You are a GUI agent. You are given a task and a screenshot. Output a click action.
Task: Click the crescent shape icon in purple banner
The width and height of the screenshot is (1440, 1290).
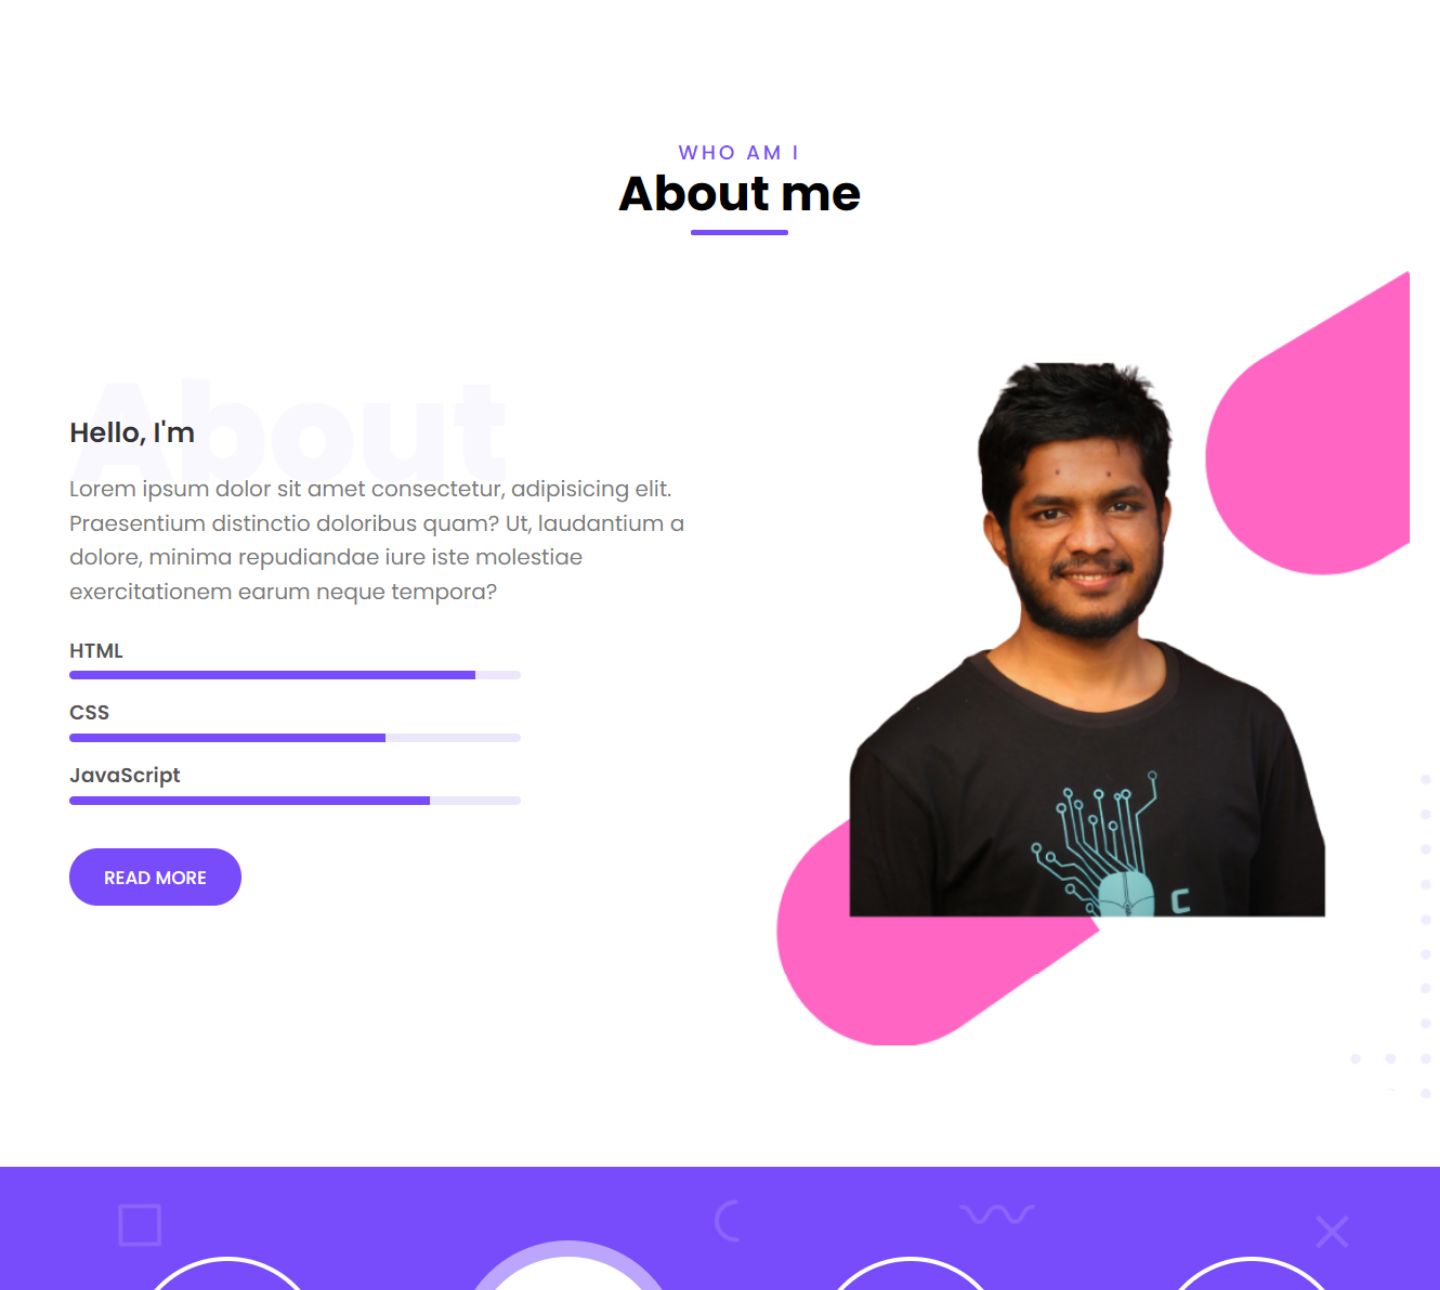[x=727, y=1220]
